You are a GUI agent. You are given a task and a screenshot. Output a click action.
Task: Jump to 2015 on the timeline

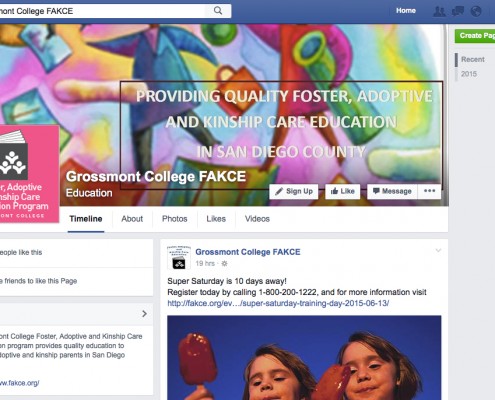tap(469, 74)
